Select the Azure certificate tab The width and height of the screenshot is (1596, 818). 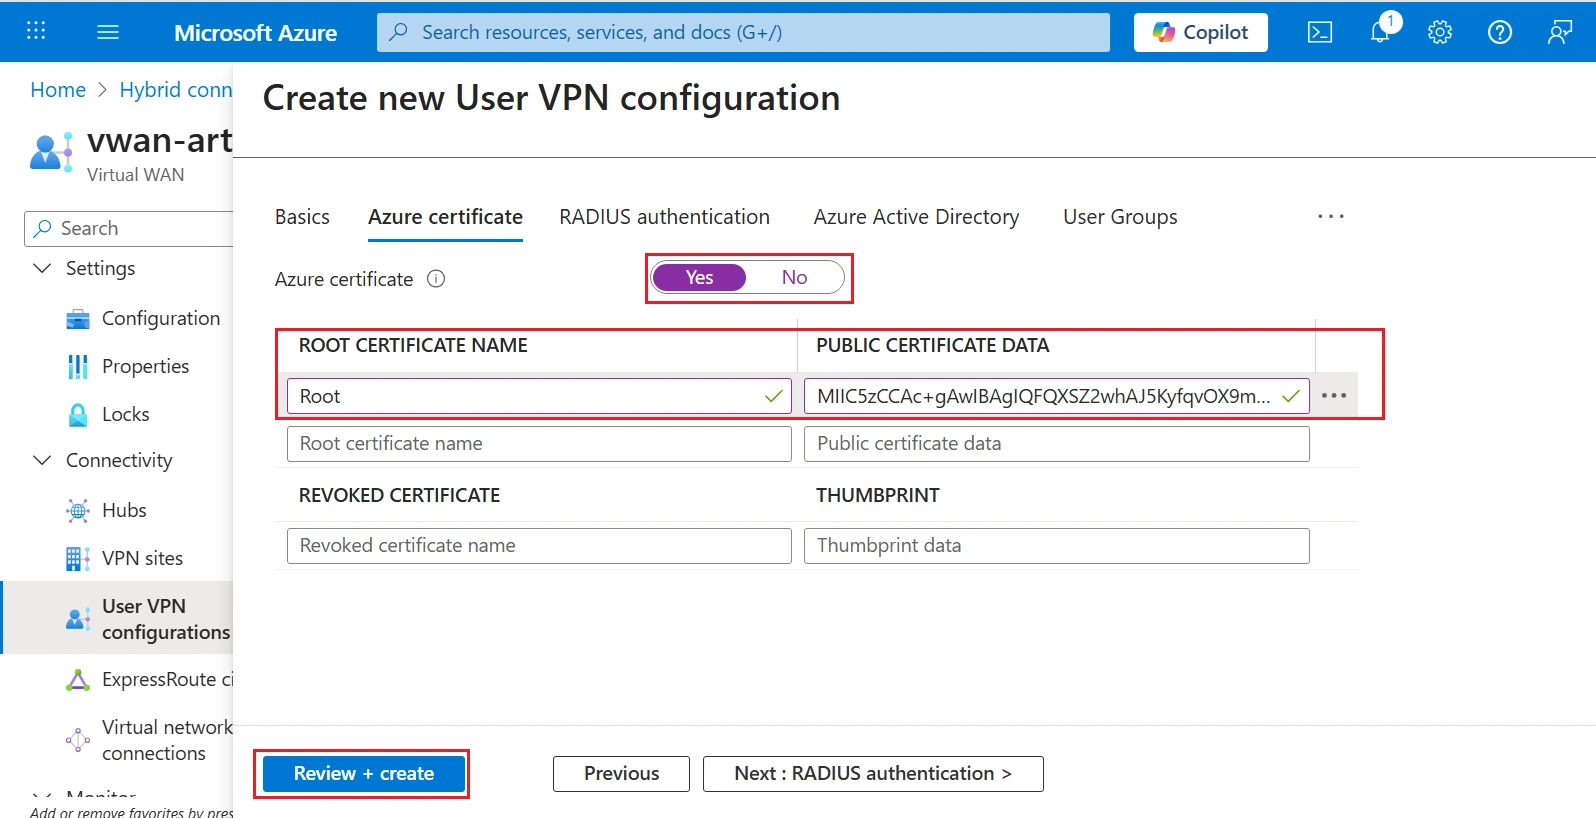coord(445,217)
